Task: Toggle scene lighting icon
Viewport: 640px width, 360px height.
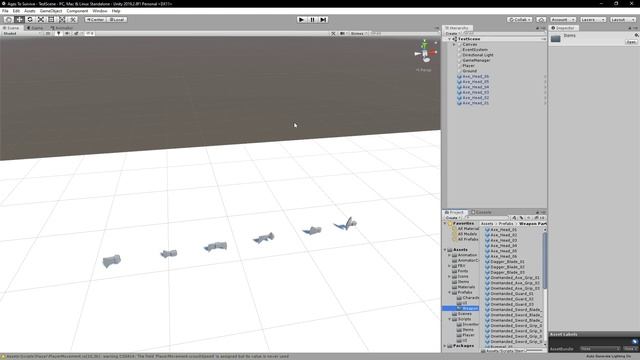Action: [x=58, y=33]
